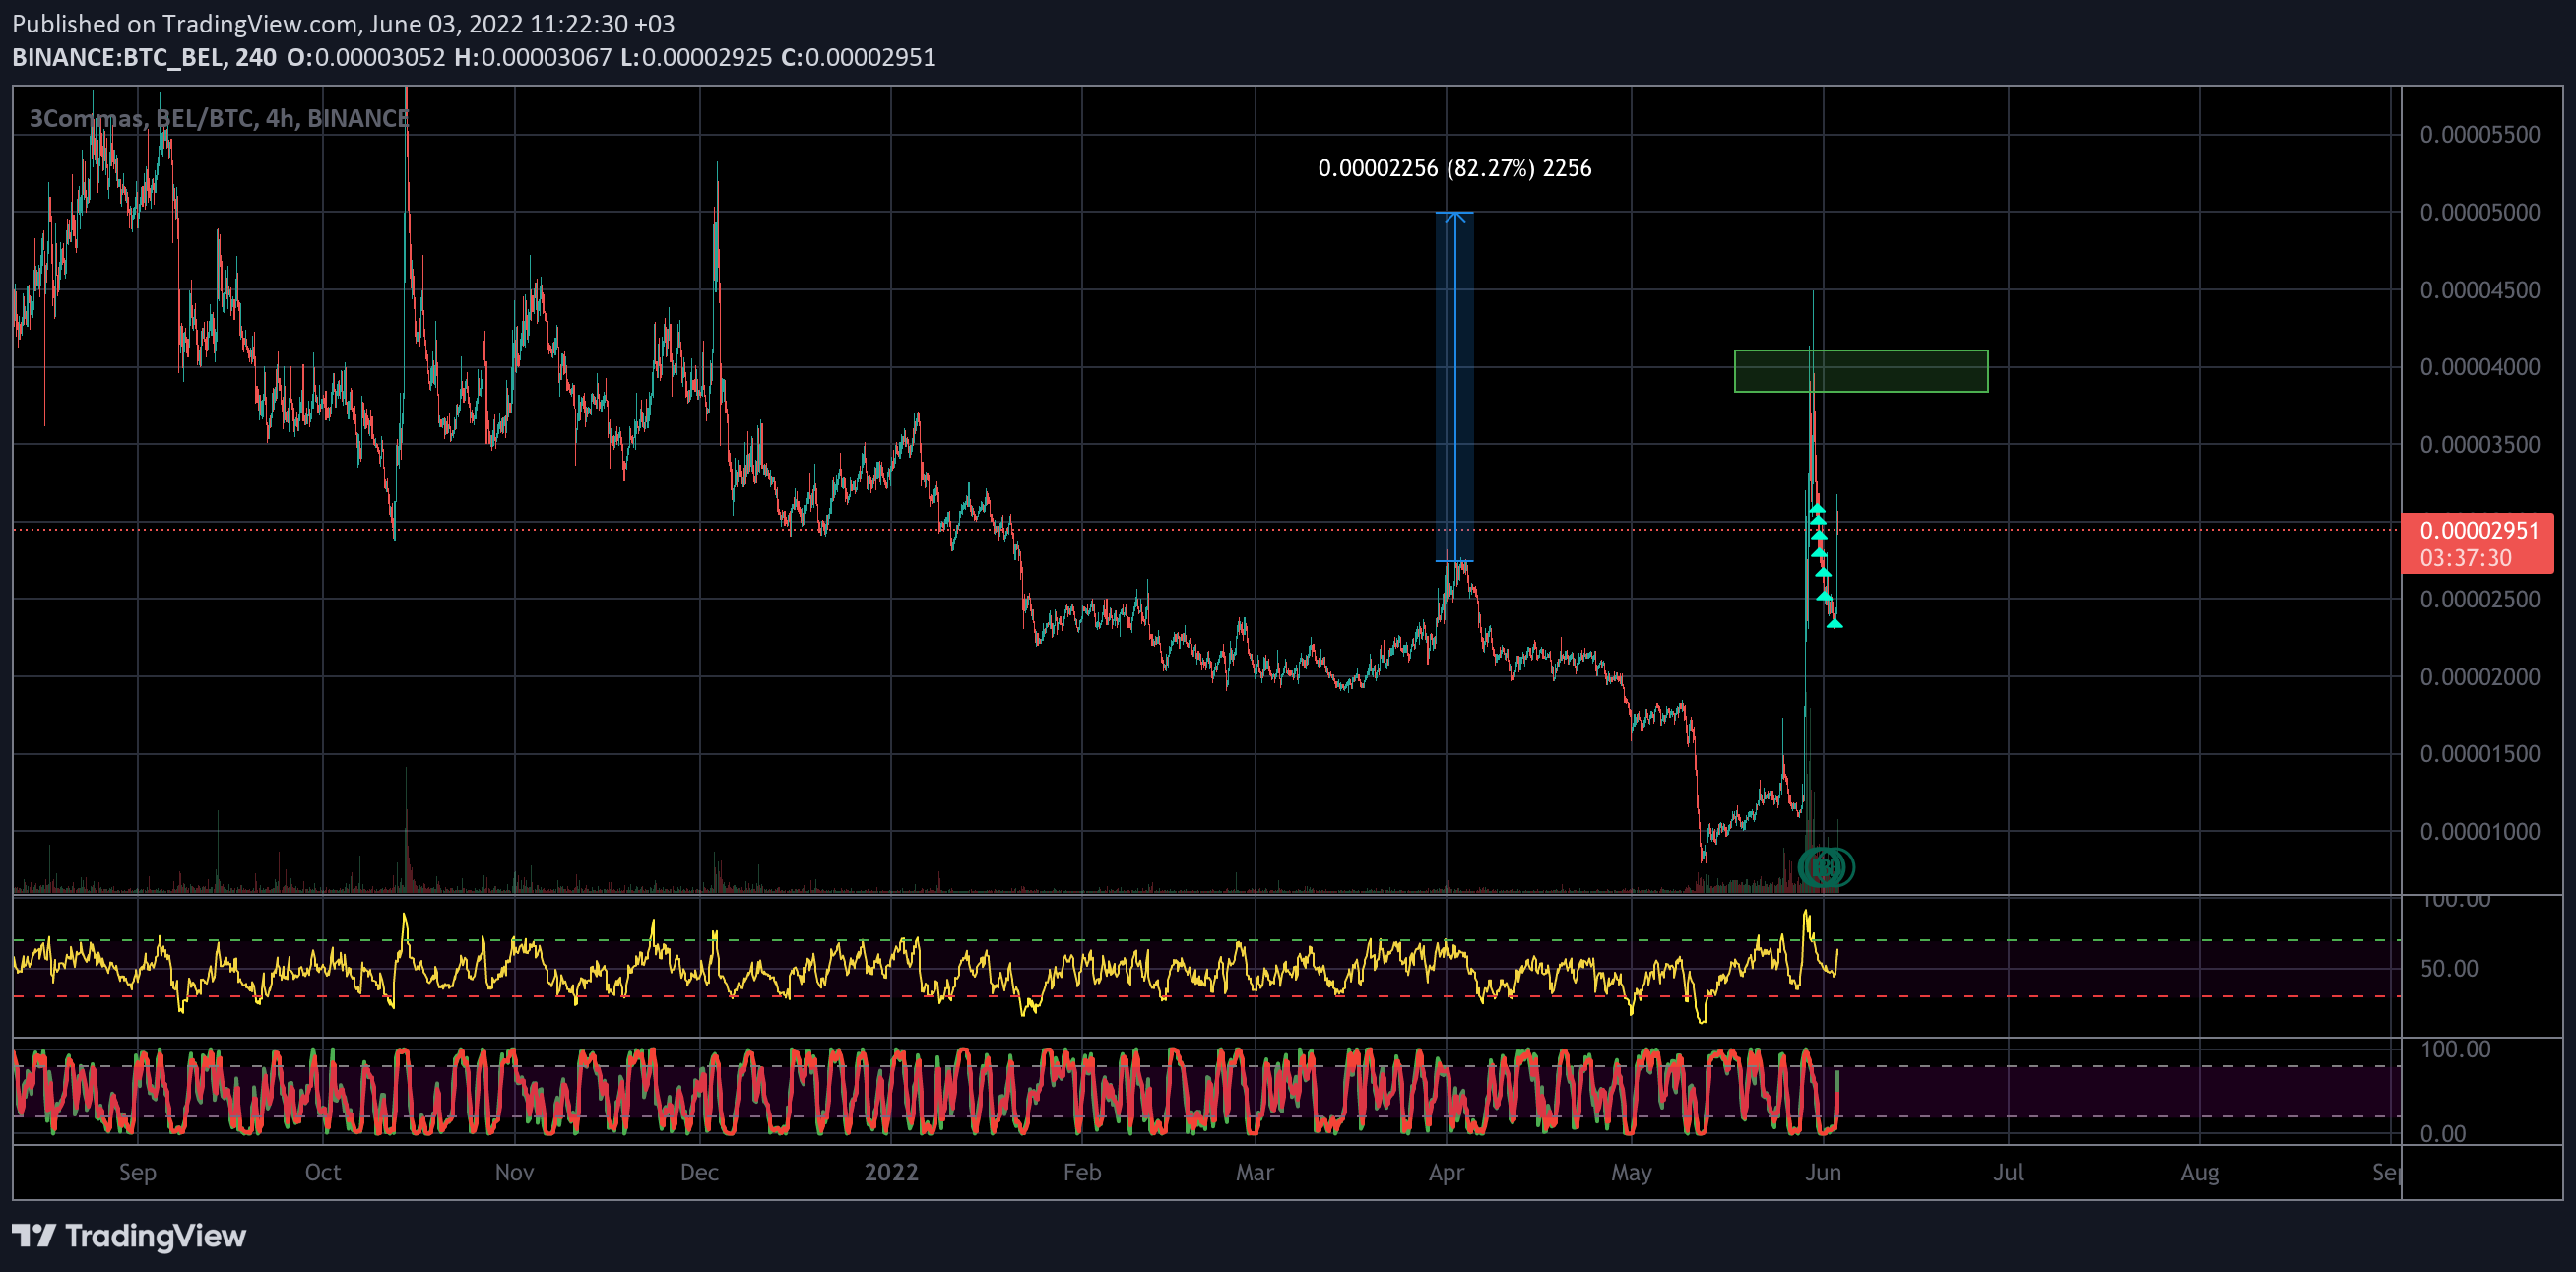Click the Nov label on the time axis
The image size is (2576, 1272).
[x=514, y=1172]
